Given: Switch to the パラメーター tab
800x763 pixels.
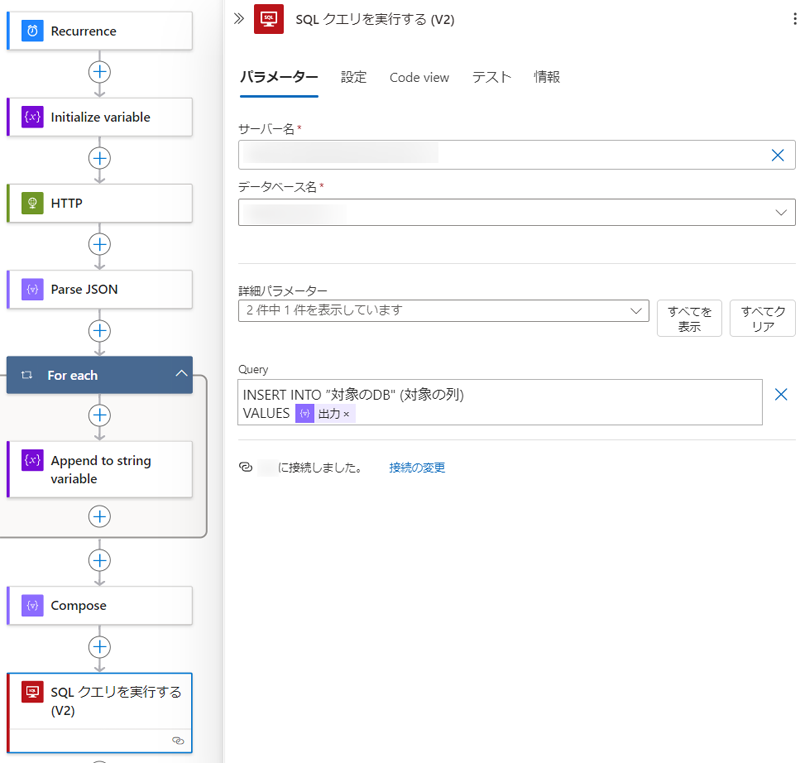Looking at the screenshot, I should point(279,77).
